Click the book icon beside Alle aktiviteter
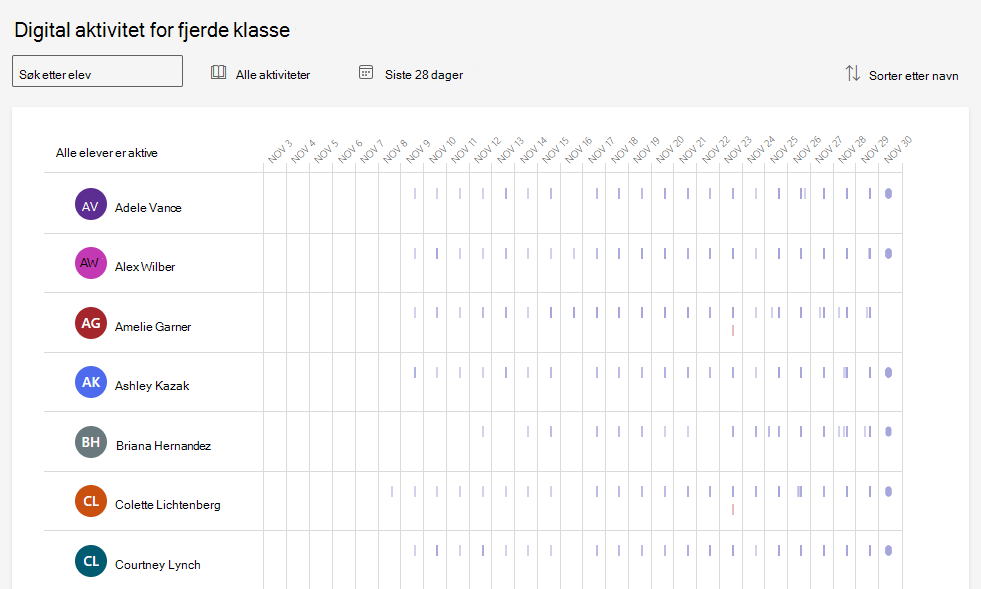This screenshot has width=981, height=589. [218, 72]
